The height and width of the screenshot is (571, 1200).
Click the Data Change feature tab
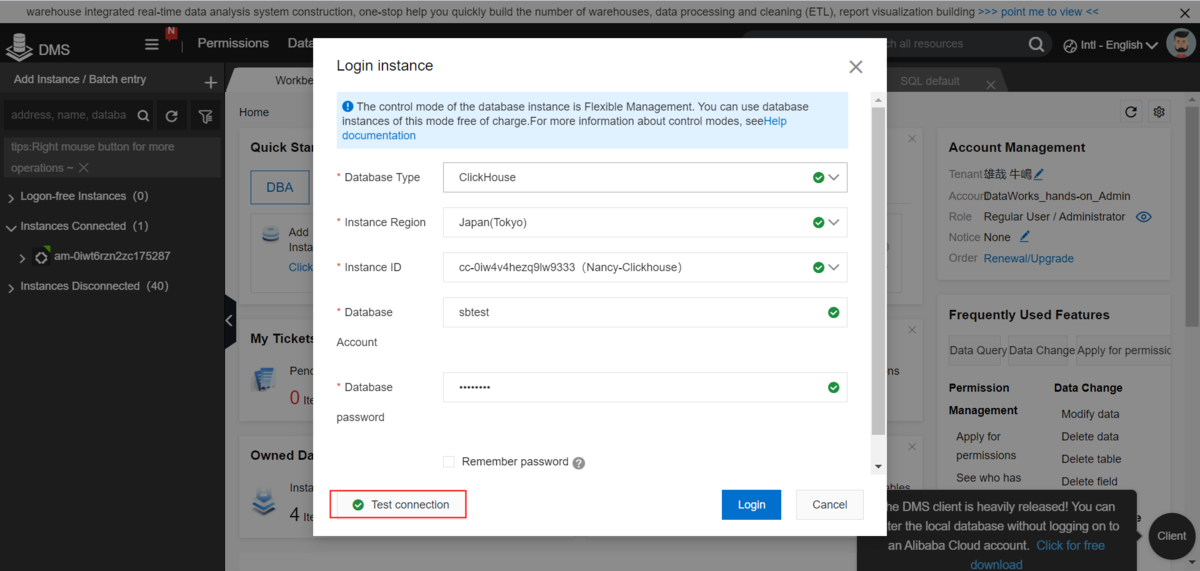[x=1041, y=350]
